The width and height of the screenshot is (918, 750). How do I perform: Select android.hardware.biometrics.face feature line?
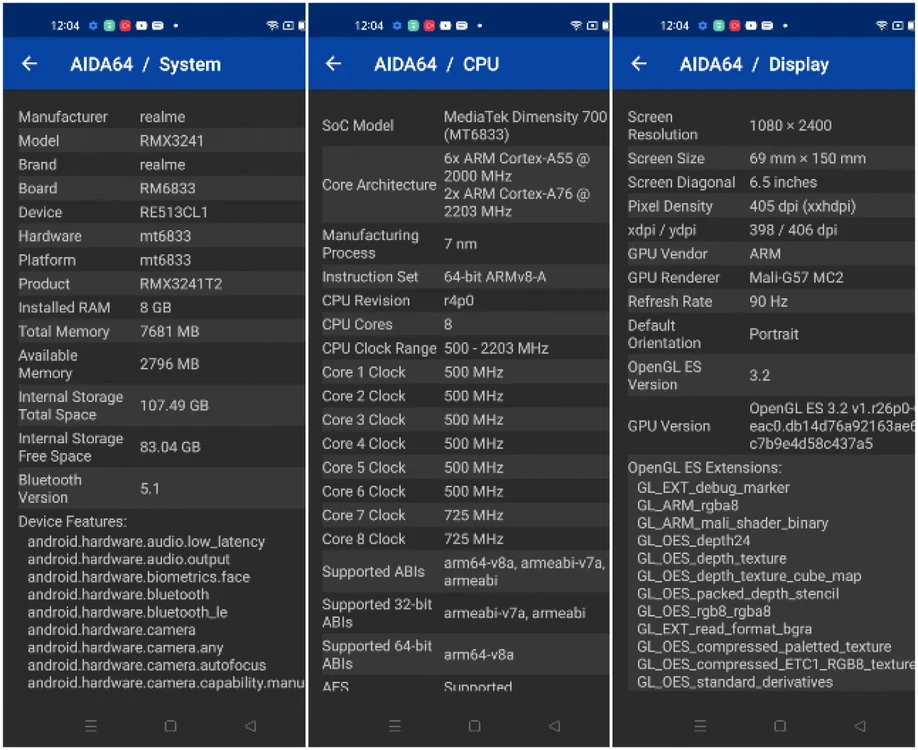(139, 577)
